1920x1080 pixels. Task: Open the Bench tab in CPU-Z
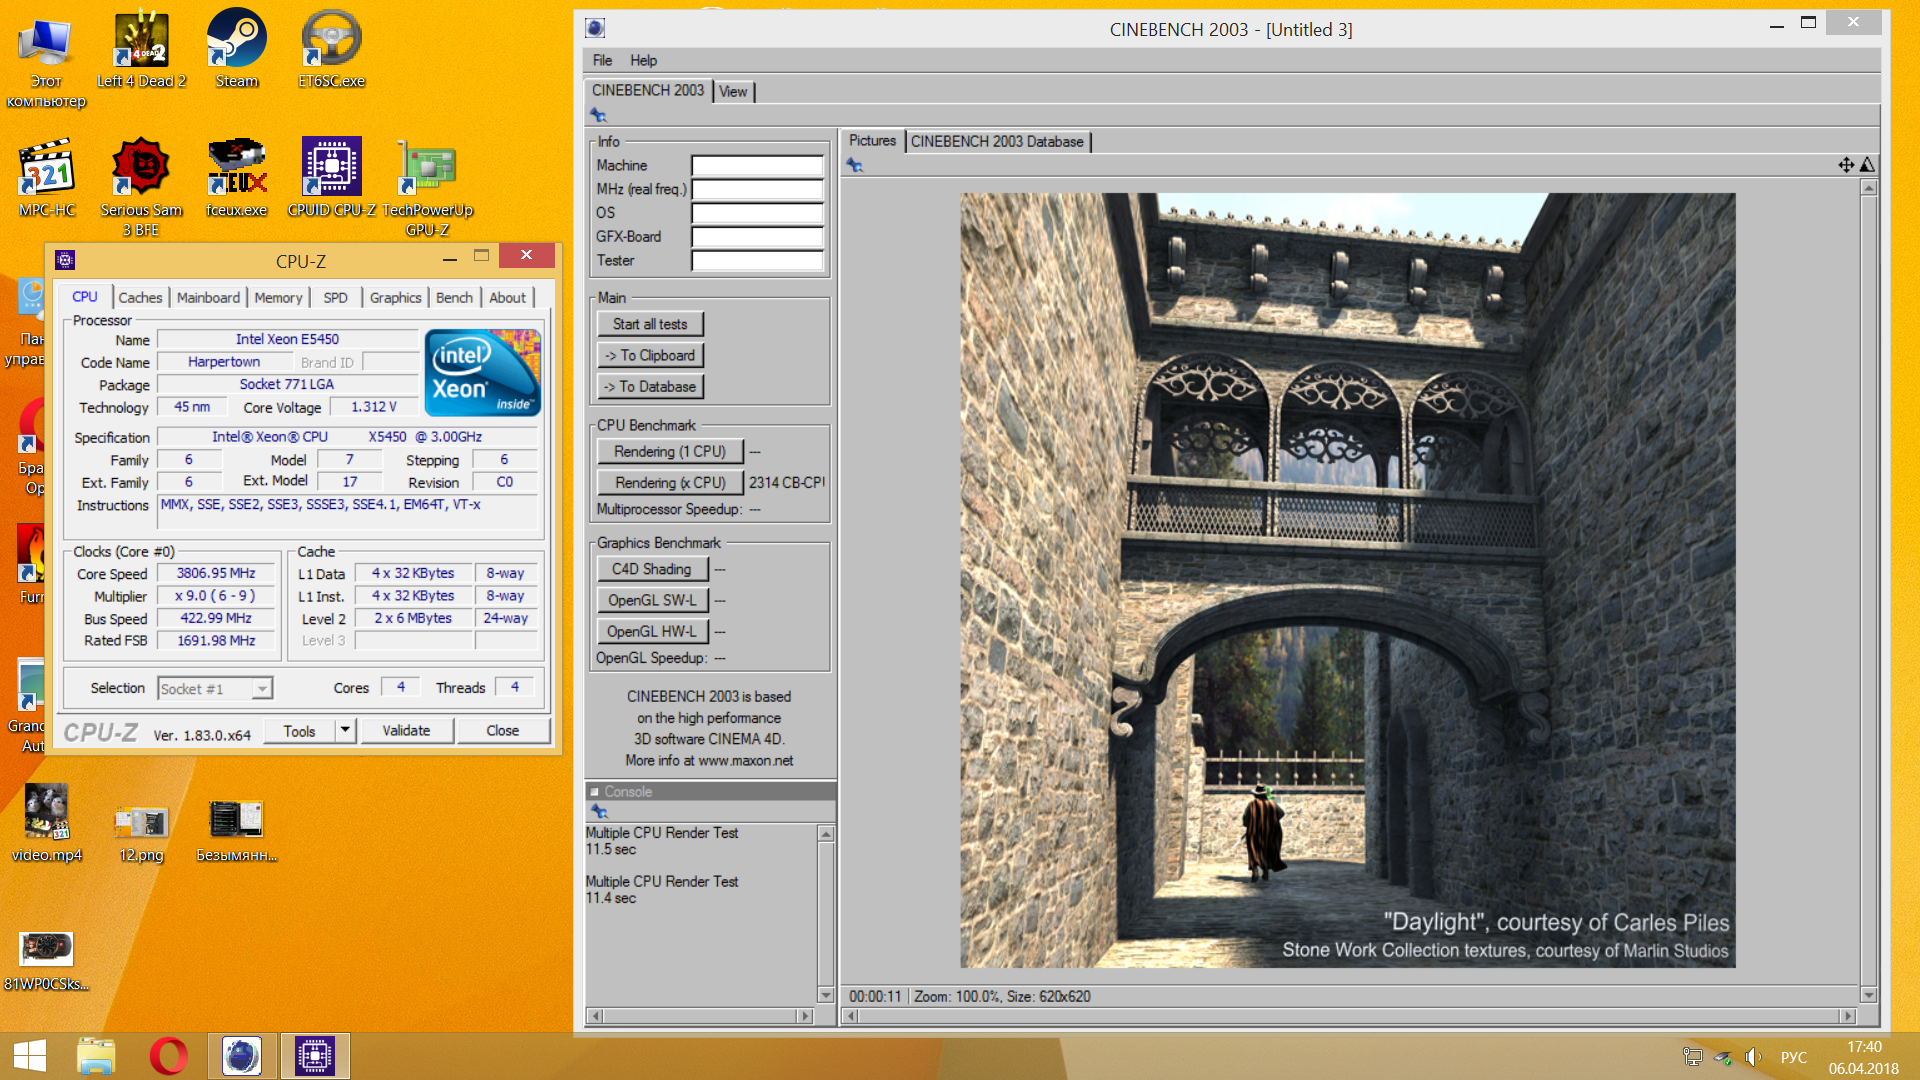click(454, 297)
